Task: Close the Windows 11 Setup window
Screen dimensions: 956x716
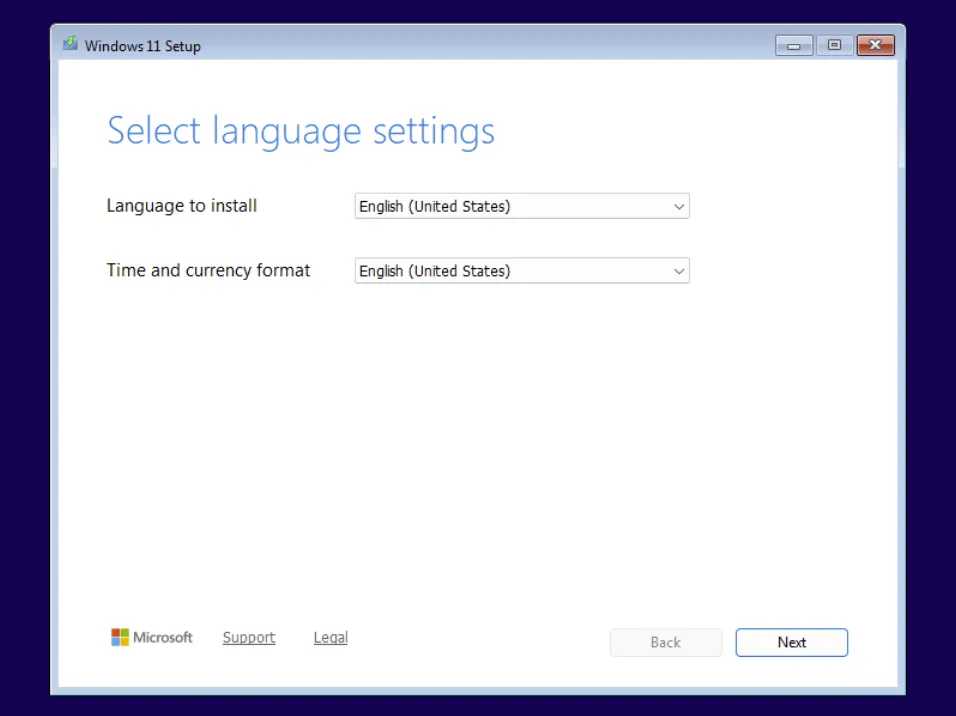Action: coord(876,45)
